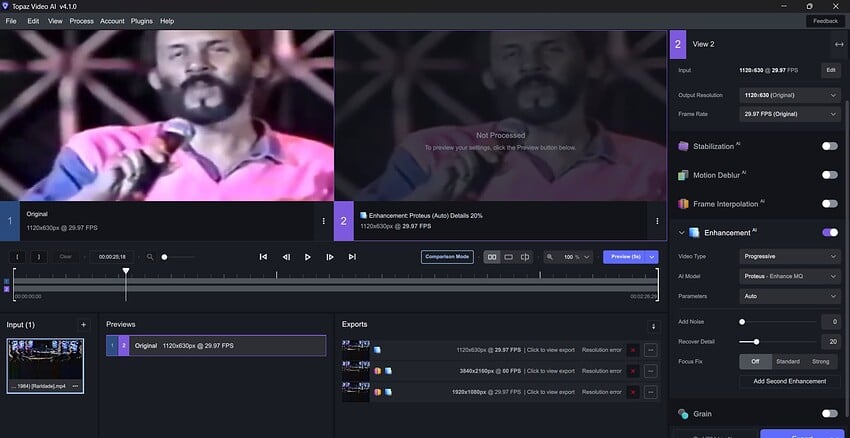The height and width of the screenshot is (438, 850).
Task: Open the input file thumbnail options menu
Action: [75, 386]
